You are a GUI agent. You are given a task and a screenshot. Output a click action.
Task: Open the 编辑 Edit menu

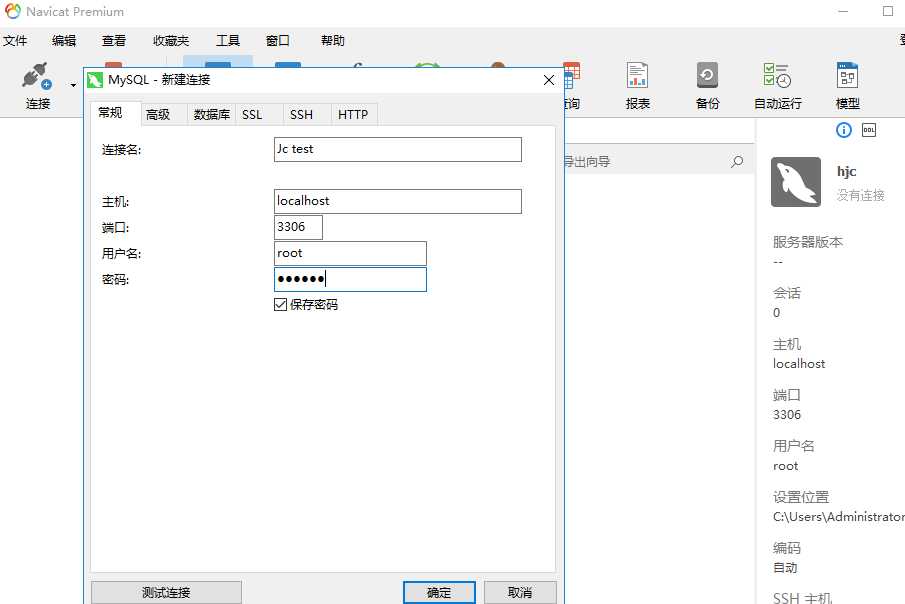pos(64,40)
